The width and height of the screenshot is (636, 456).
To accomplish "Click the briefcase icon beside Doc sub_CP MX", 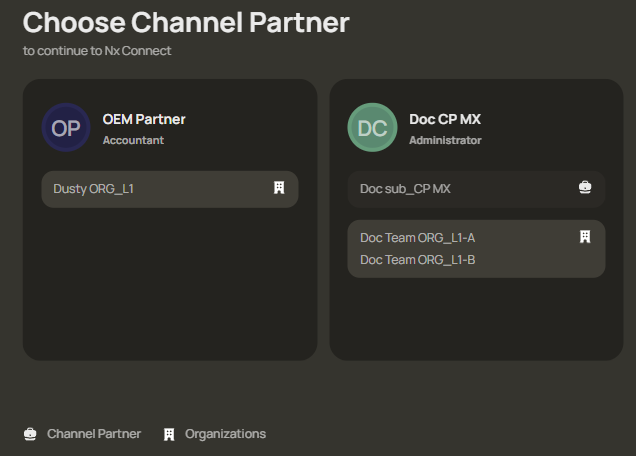I will click(585, 187).
